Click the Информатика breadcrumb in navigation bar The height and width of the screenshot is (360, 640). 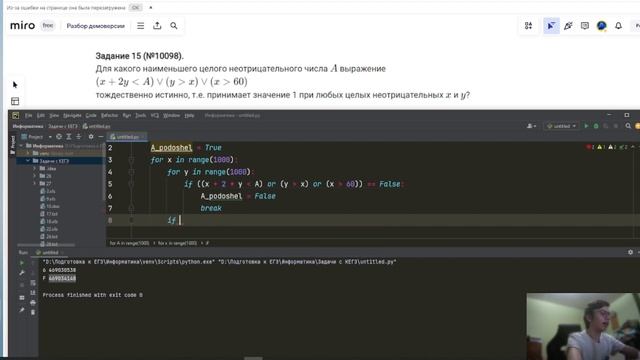28,126
